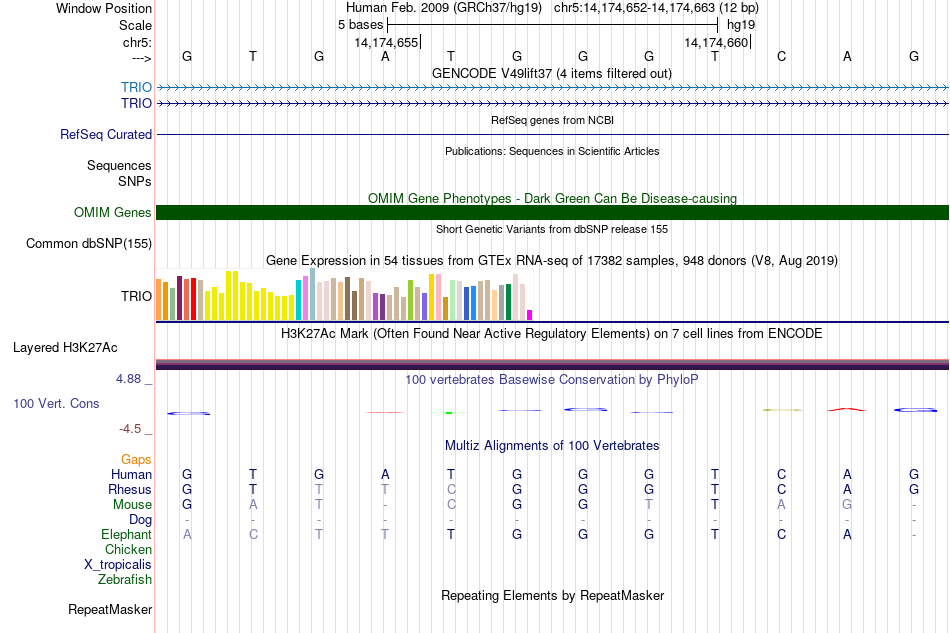
Task: Click the '--->' base sequence direction label
Action: [142, 58]
